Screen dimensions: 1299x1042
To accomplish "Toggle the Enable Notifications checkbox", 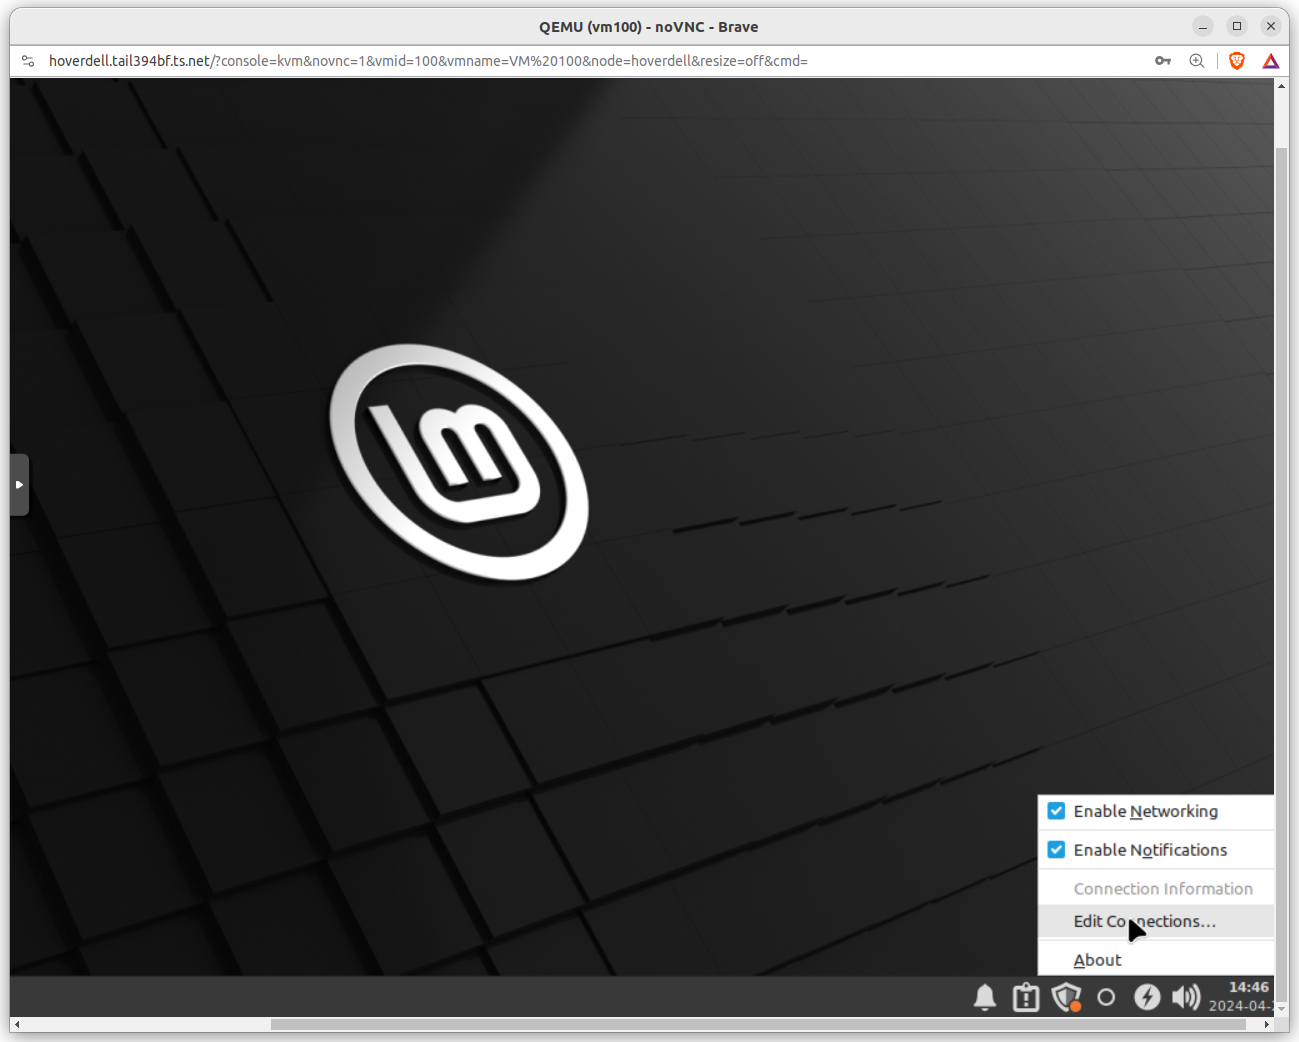I will pos(1056,850).
